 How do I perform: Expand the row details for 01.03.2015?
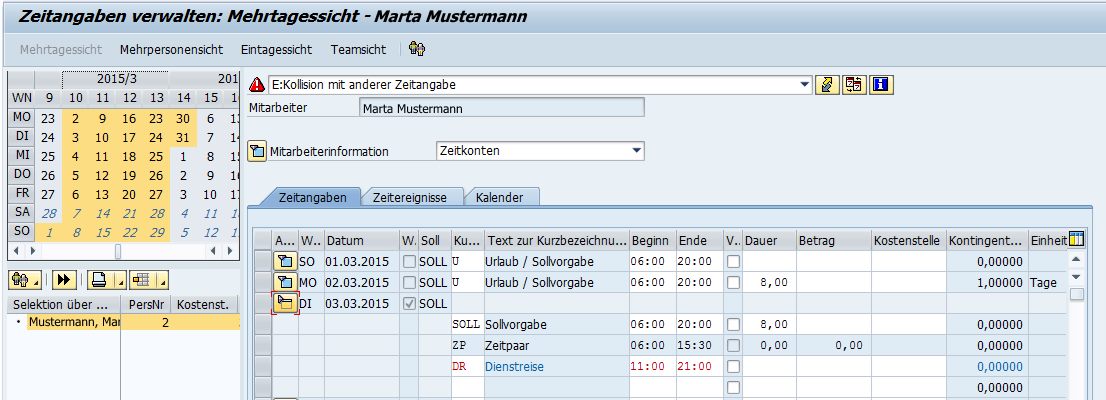pyautogui.click(x=286, y=261)
